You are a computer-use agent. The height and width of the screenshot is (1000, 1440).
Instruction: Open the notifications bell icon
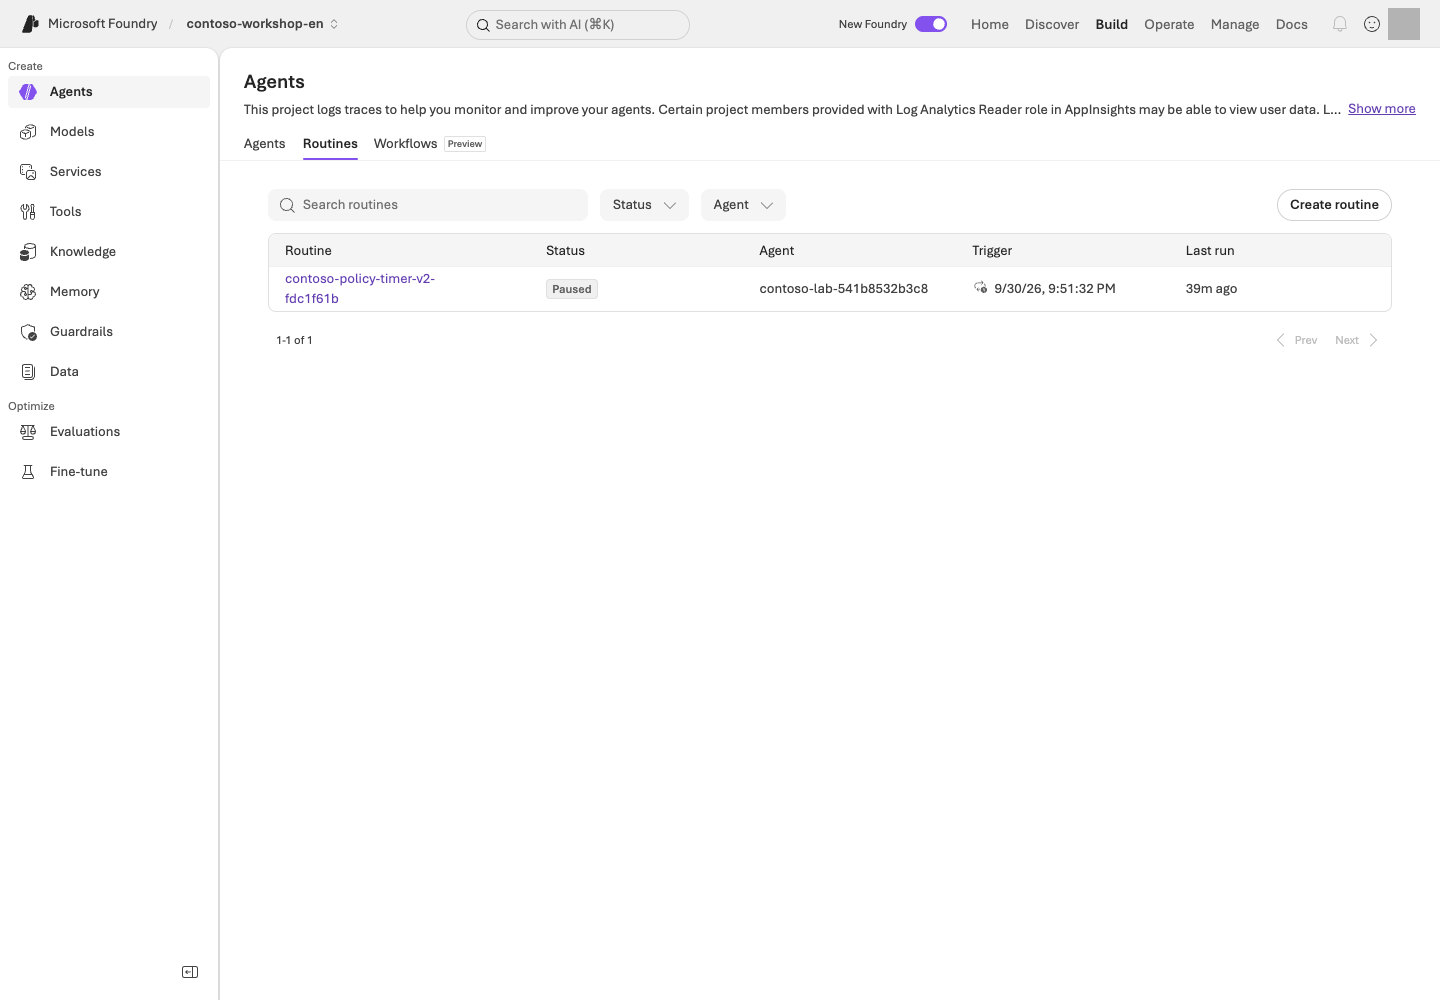[x=1340, y=24]
